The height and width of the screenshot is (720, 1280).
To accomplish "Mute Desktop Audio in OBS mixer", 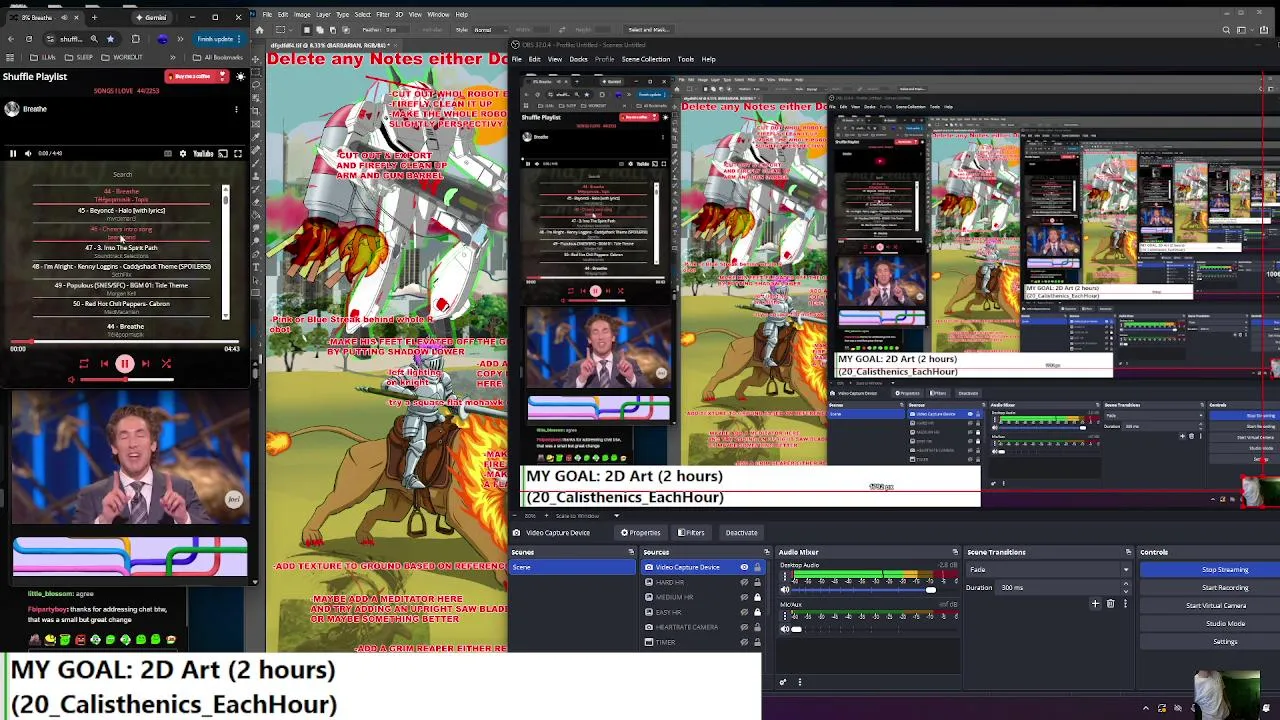I will pyautogui.click(x=785, y=590).
